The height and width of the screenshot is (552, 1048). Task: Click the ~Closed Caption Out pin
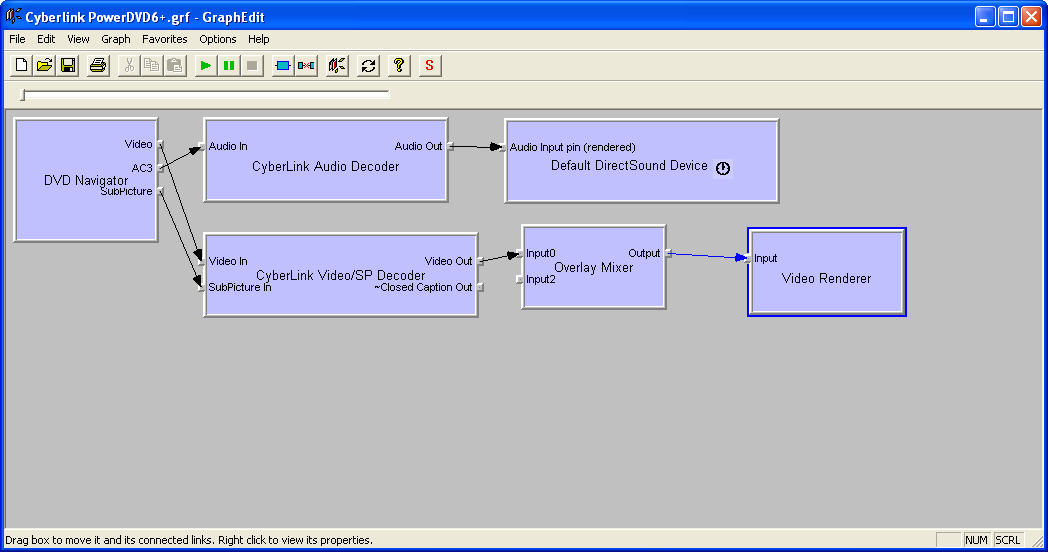click(480, 287)
